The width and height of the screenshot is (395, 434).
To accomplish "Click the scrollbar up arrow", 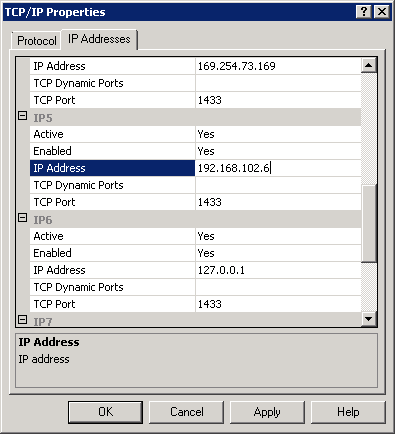I will pyautogui.click(x=369, y=65).
